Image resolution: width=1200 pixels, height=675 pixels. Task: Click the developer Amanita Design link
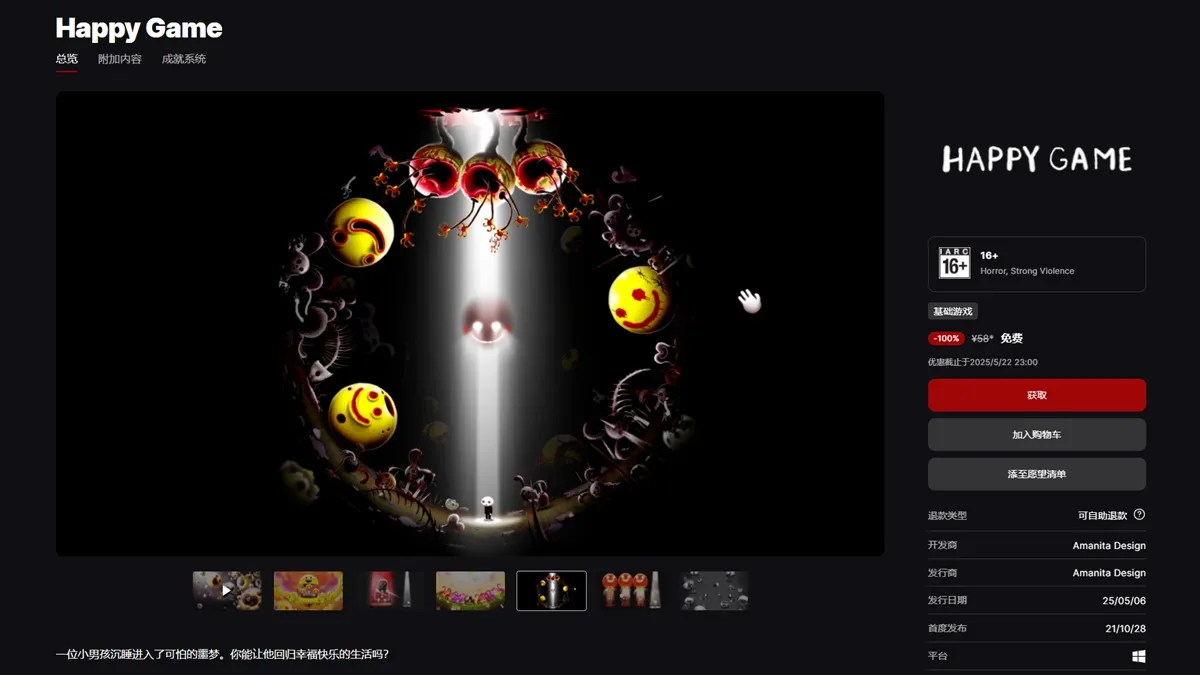[x=1109, y=546]
